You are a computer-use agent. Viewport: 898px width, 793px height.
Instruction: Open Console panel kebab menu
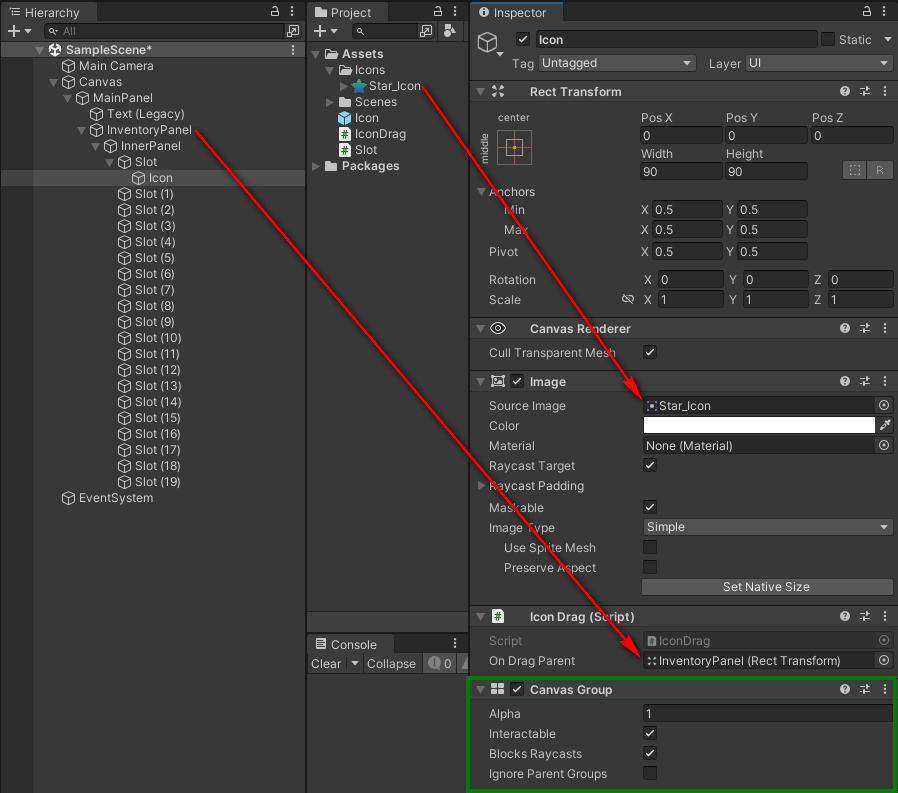455,643
